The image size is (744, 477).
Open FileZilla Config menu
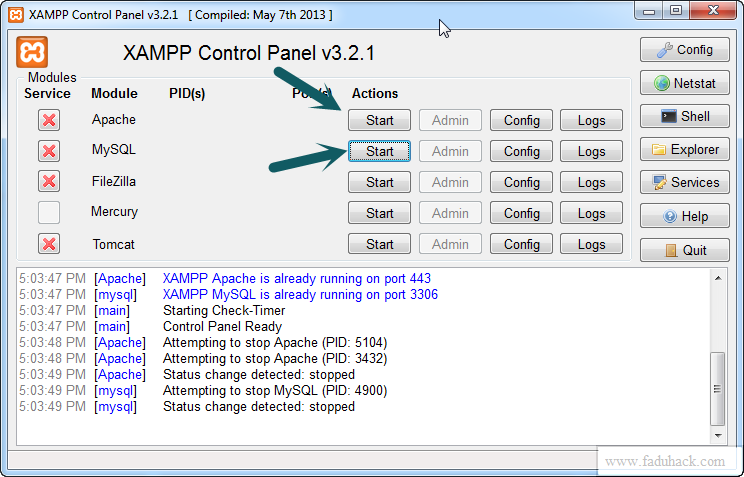521,182
